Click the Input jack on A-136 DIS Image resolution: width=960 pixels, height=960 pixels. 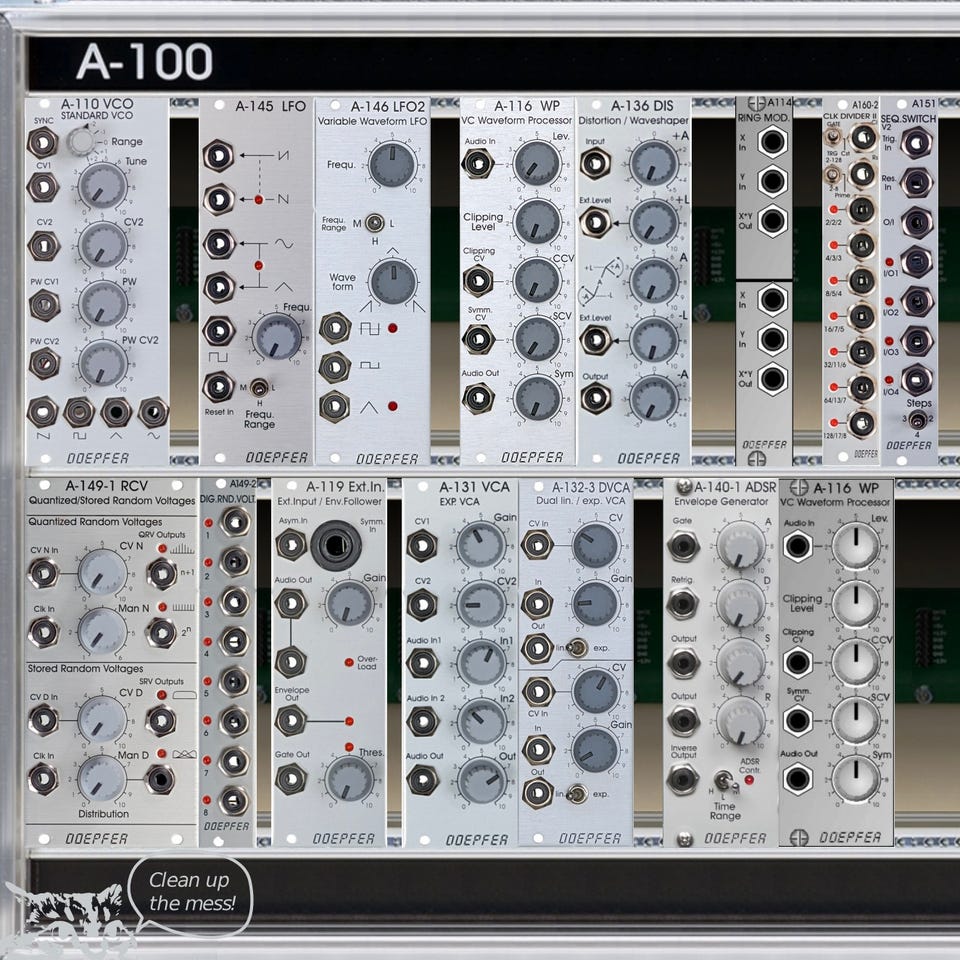point(595,163)
